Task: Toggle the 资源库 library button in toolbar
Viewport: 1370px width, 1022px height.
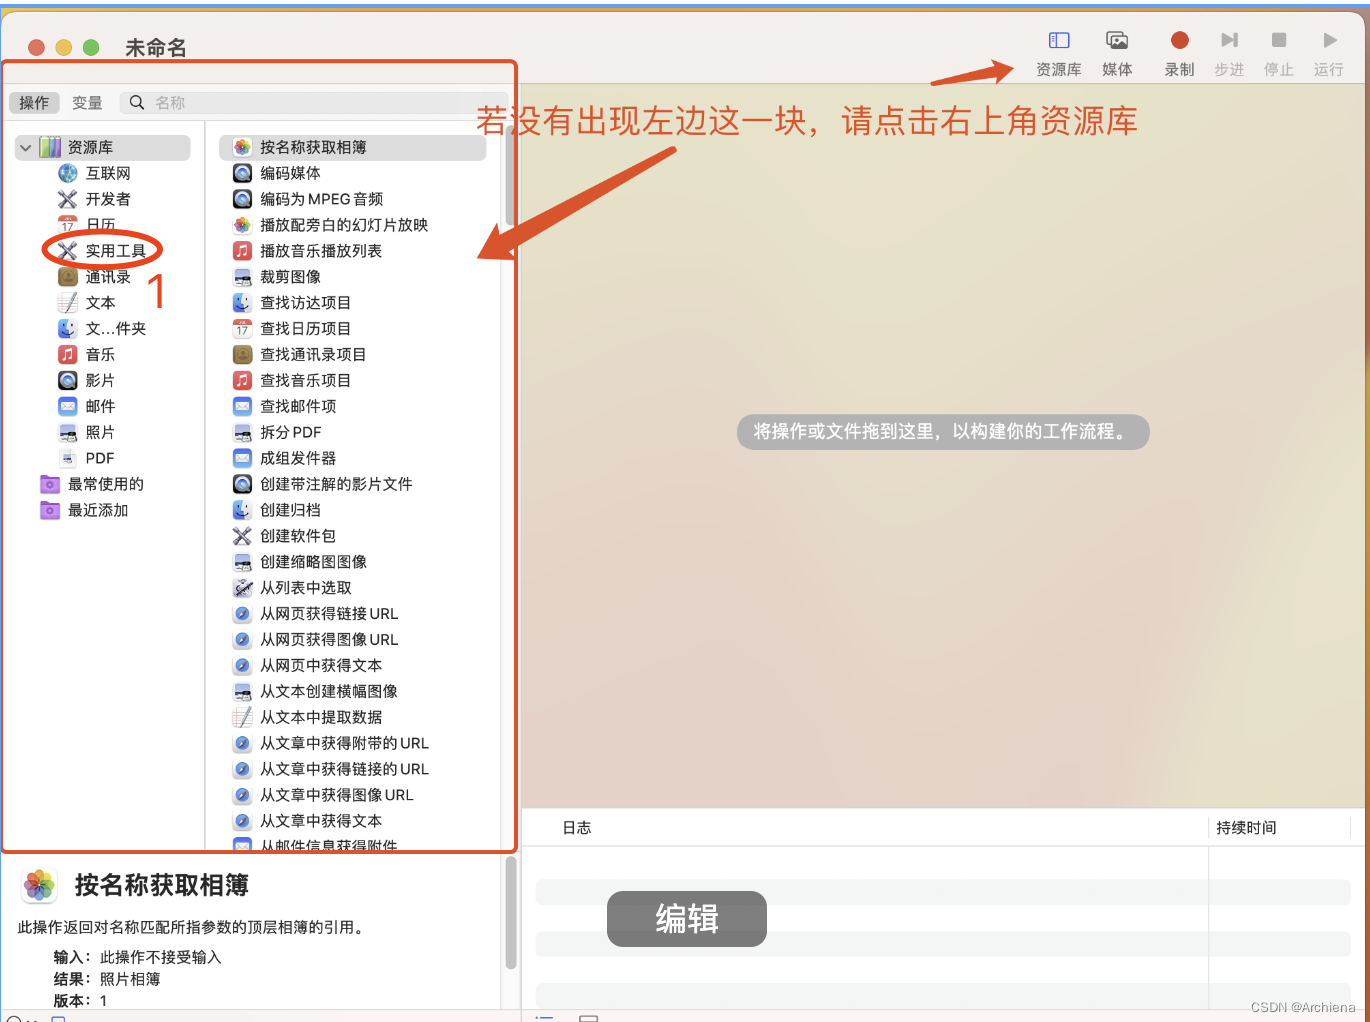Action: [x=1058, y=53]
